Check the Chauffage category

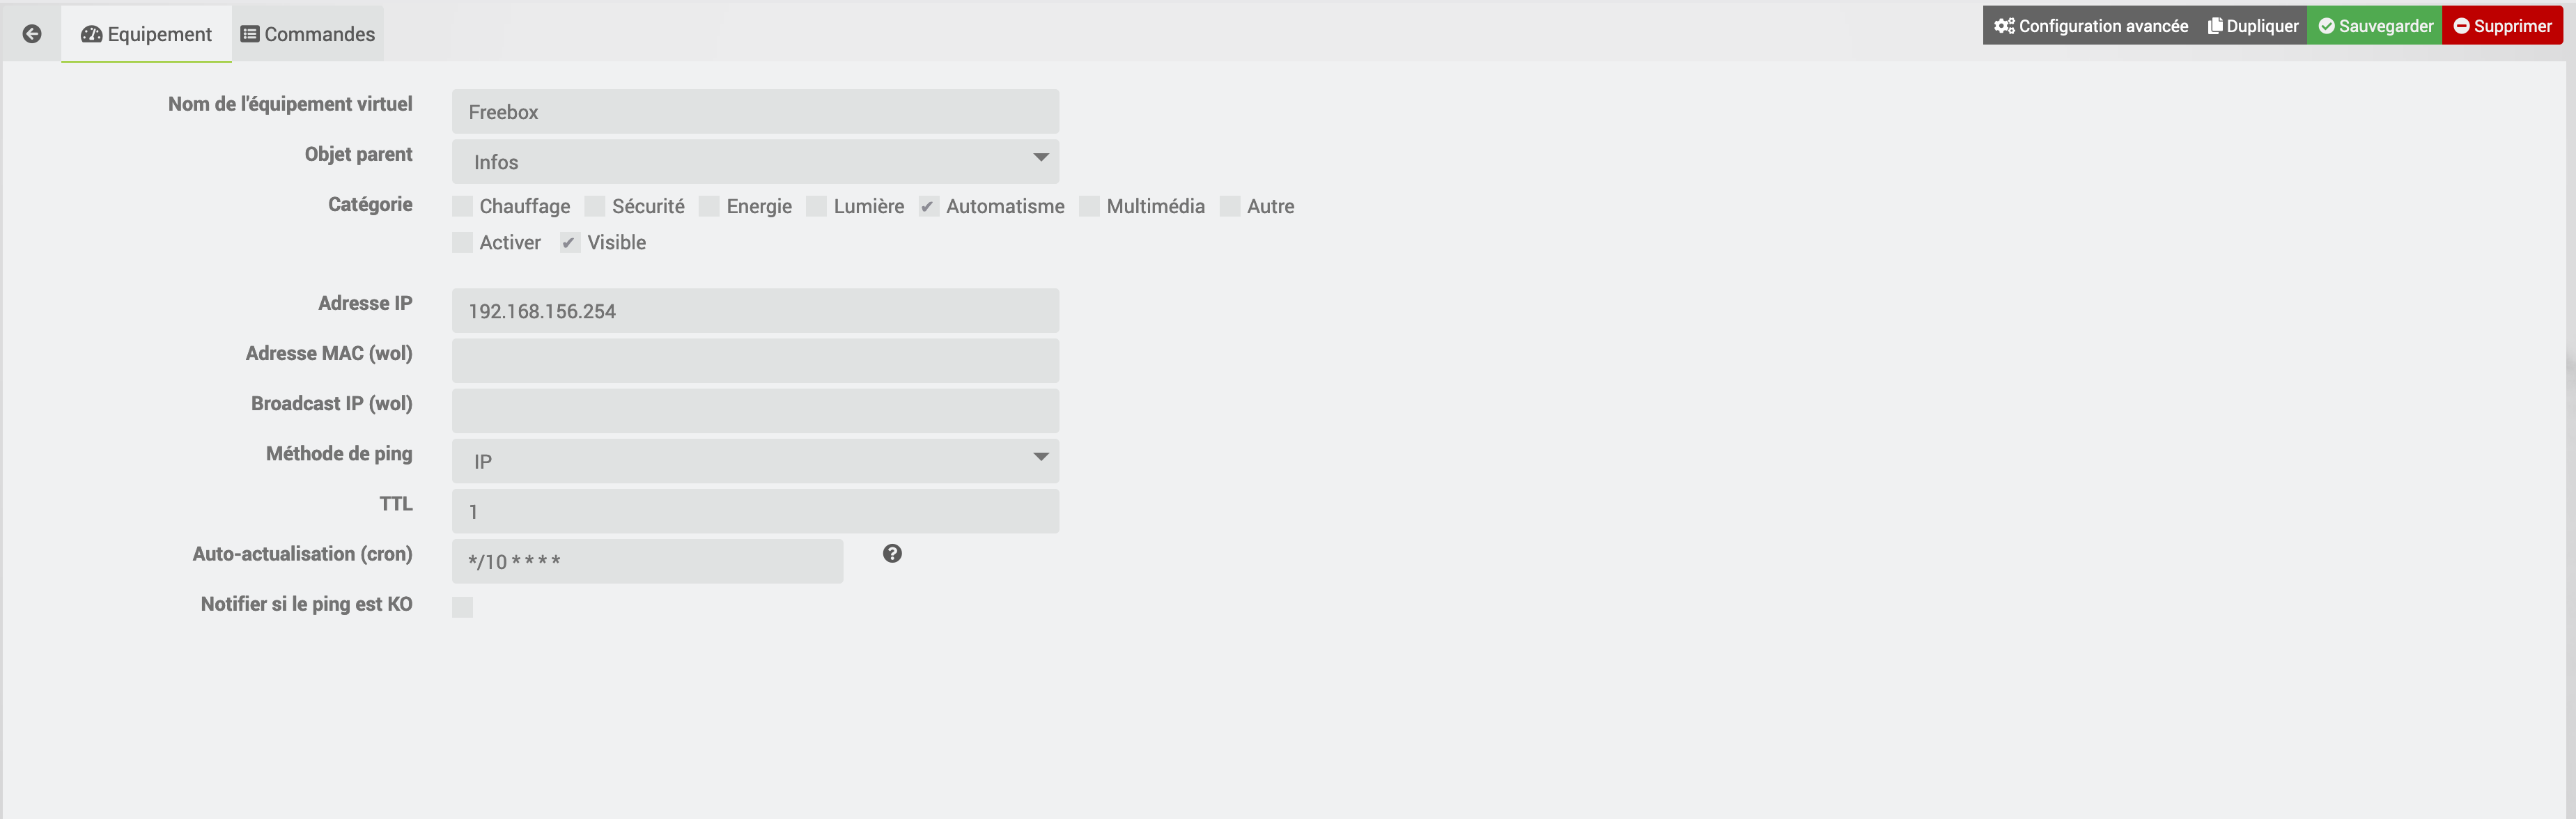462,207
